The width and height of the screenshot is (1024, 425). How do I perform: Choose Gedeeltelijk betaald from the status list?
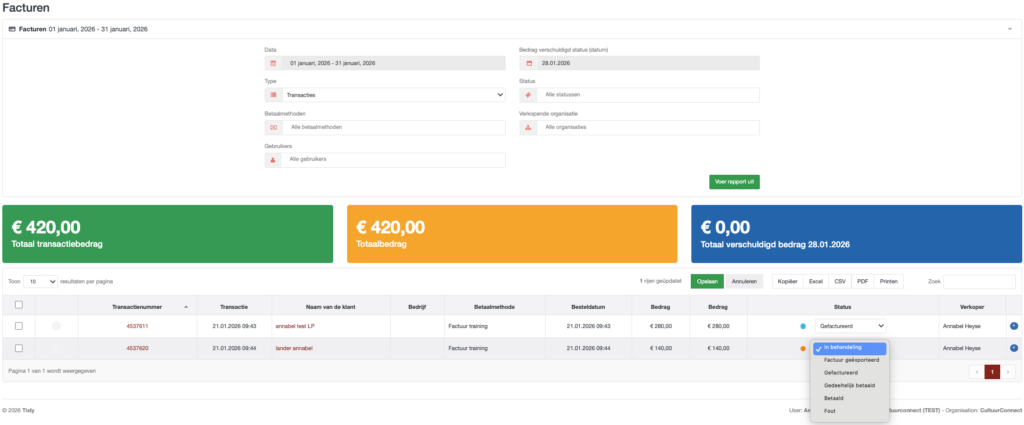pos(848,385)
